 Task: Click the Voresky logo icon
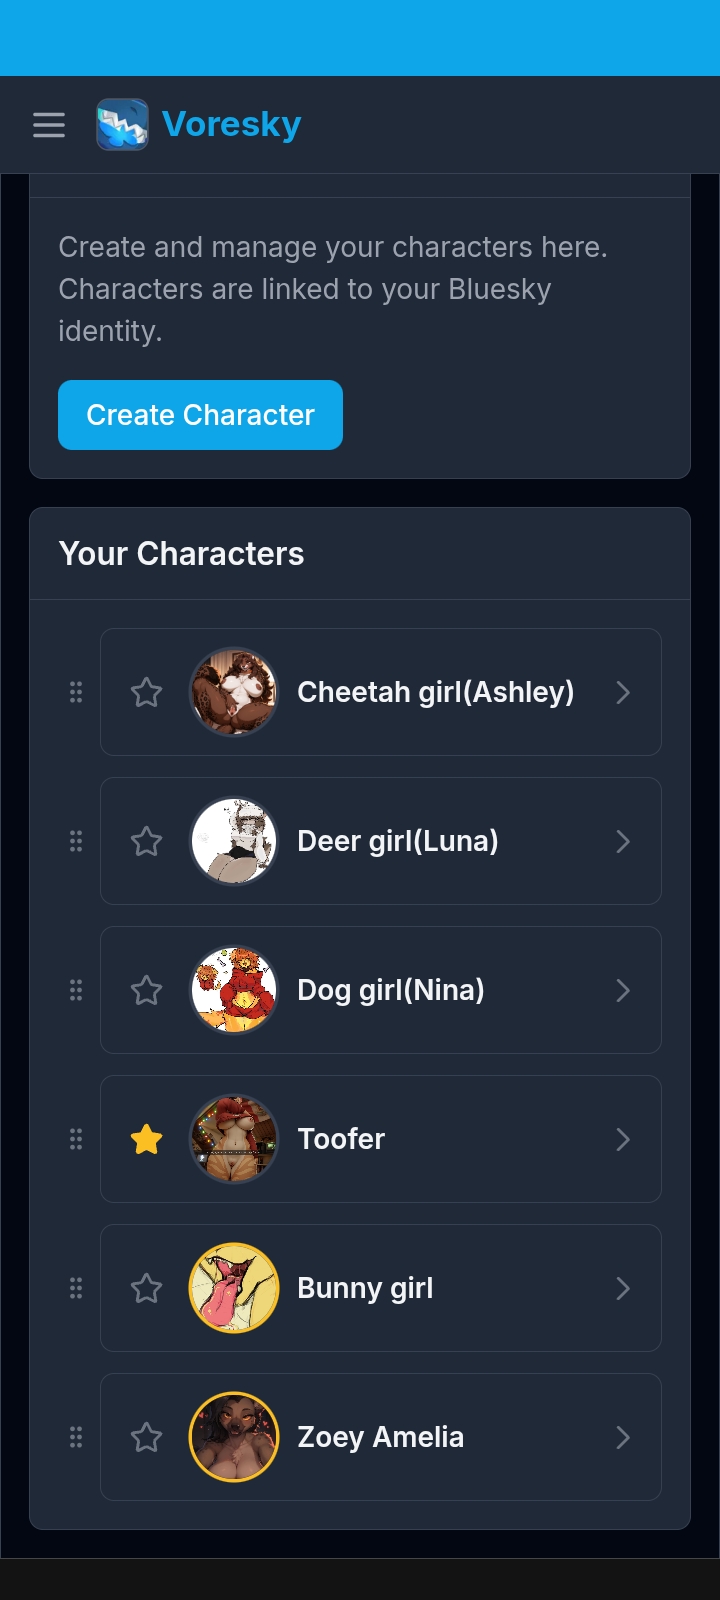point(122,125)
